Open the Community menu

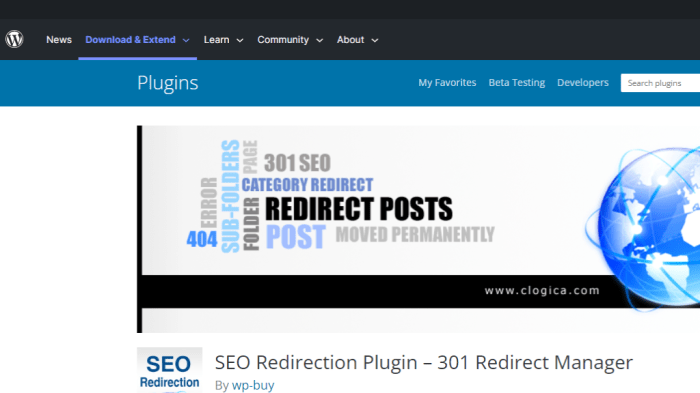(x=283, y=40)
